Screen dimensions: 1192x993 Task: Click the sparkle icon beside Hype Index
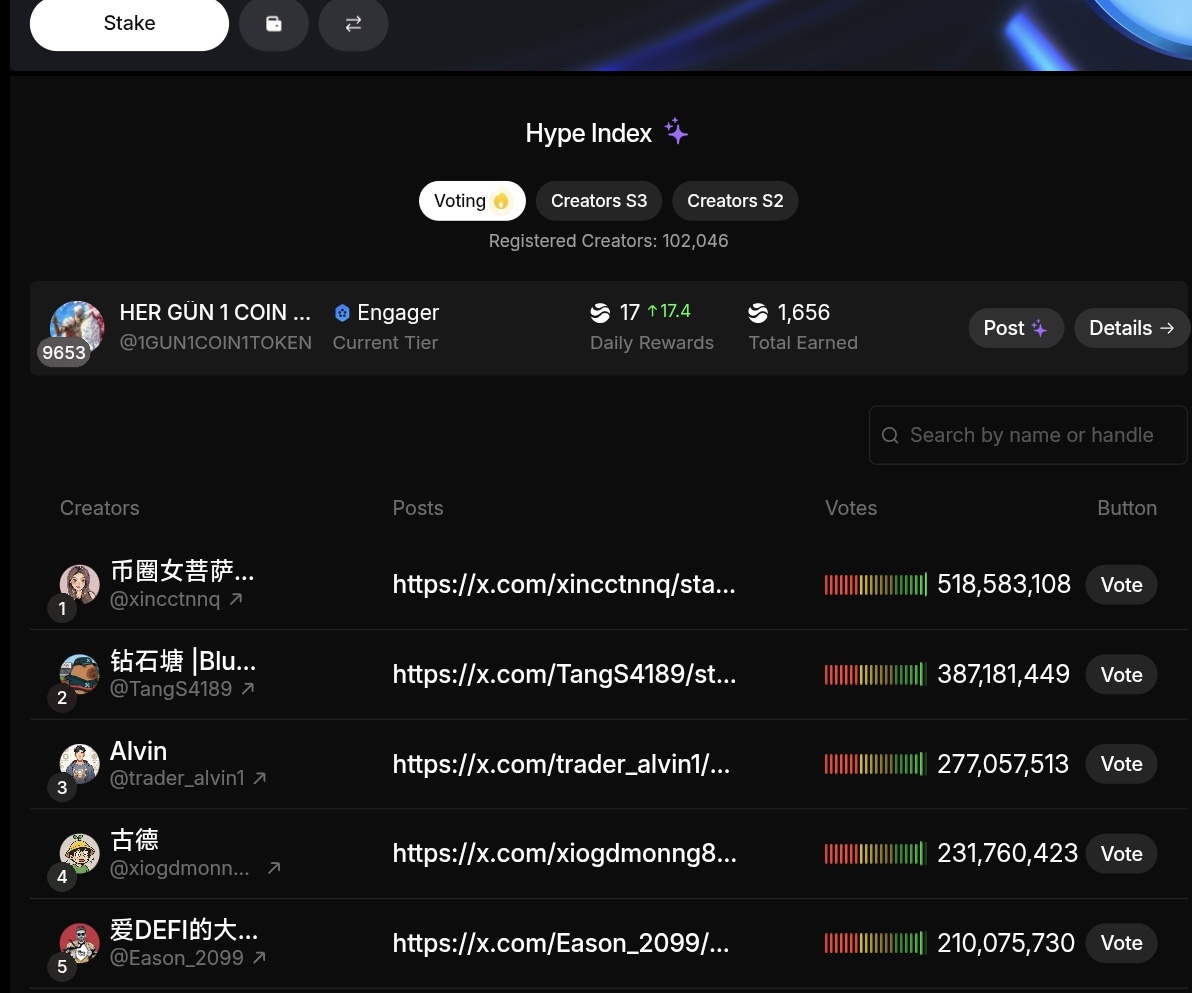tap(675, 130)
